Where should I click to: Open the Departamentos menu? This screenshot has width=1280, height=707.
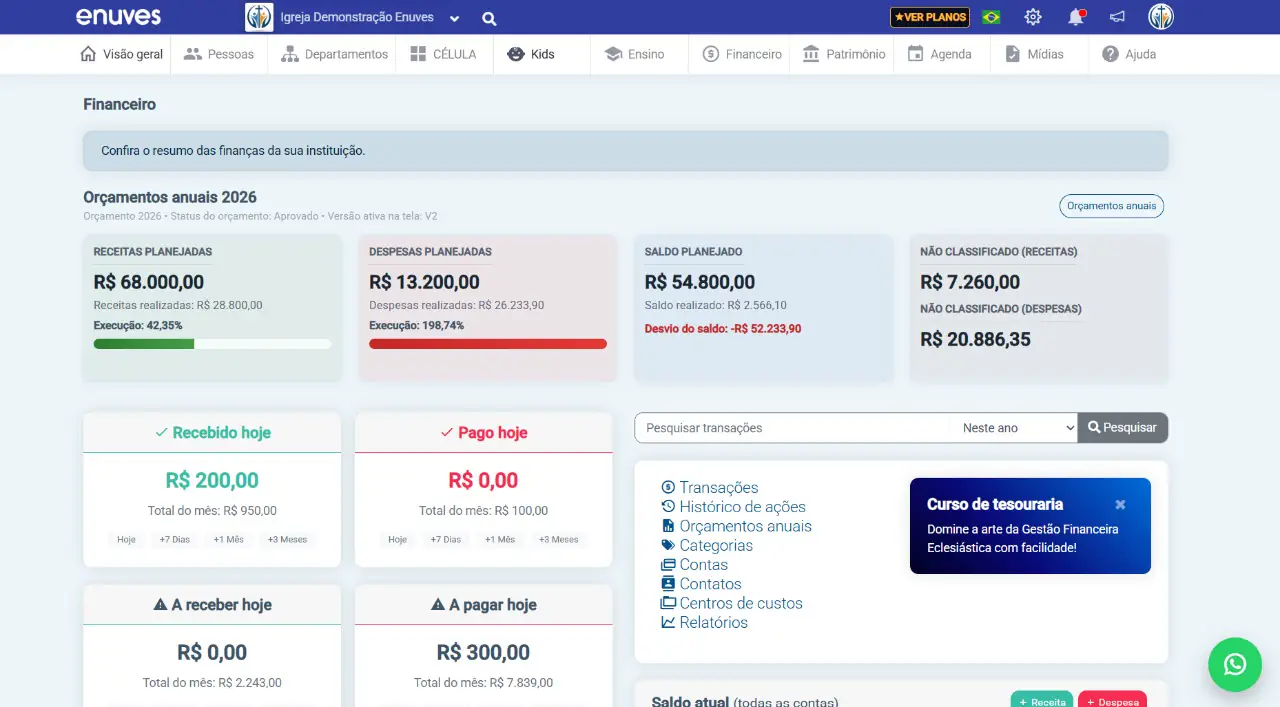coord(334,54)
